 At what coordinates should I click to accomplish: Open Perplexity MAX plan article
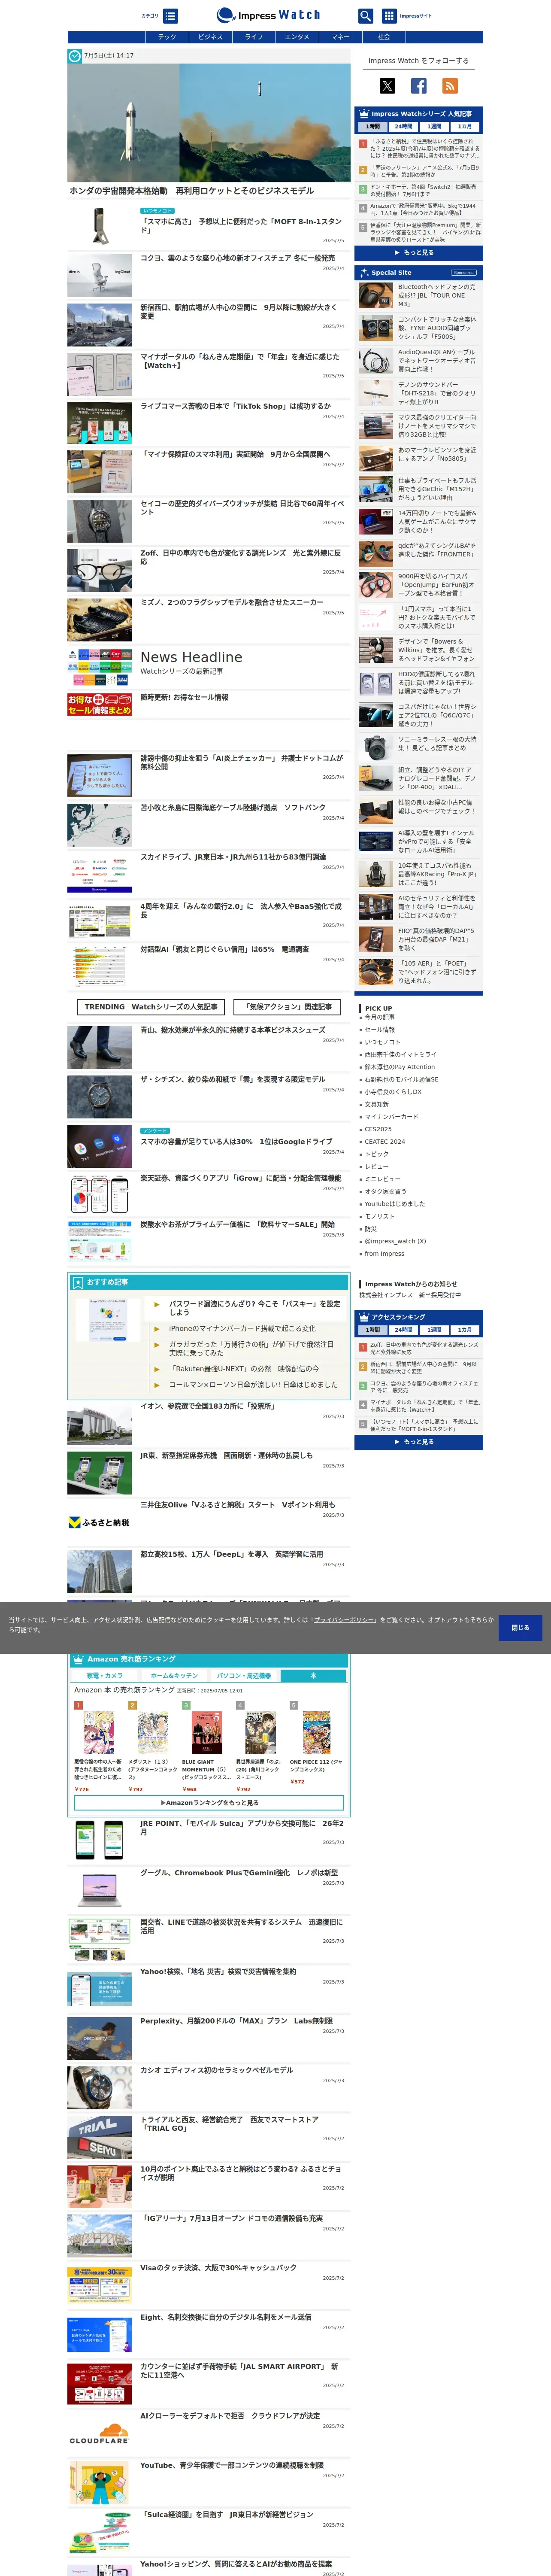pos(236,2021)
